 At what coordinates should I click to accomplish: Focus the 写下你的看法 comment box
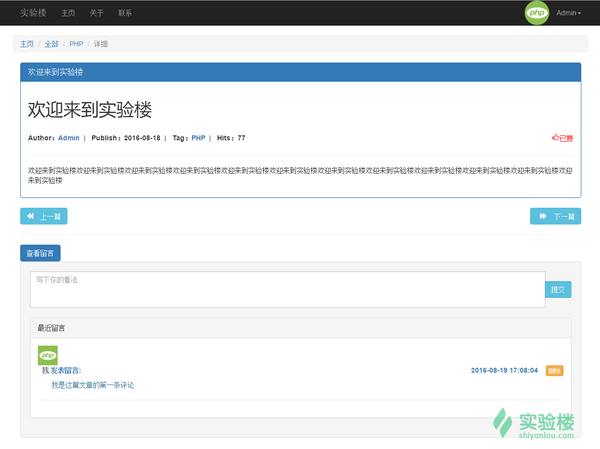[288, 289]
